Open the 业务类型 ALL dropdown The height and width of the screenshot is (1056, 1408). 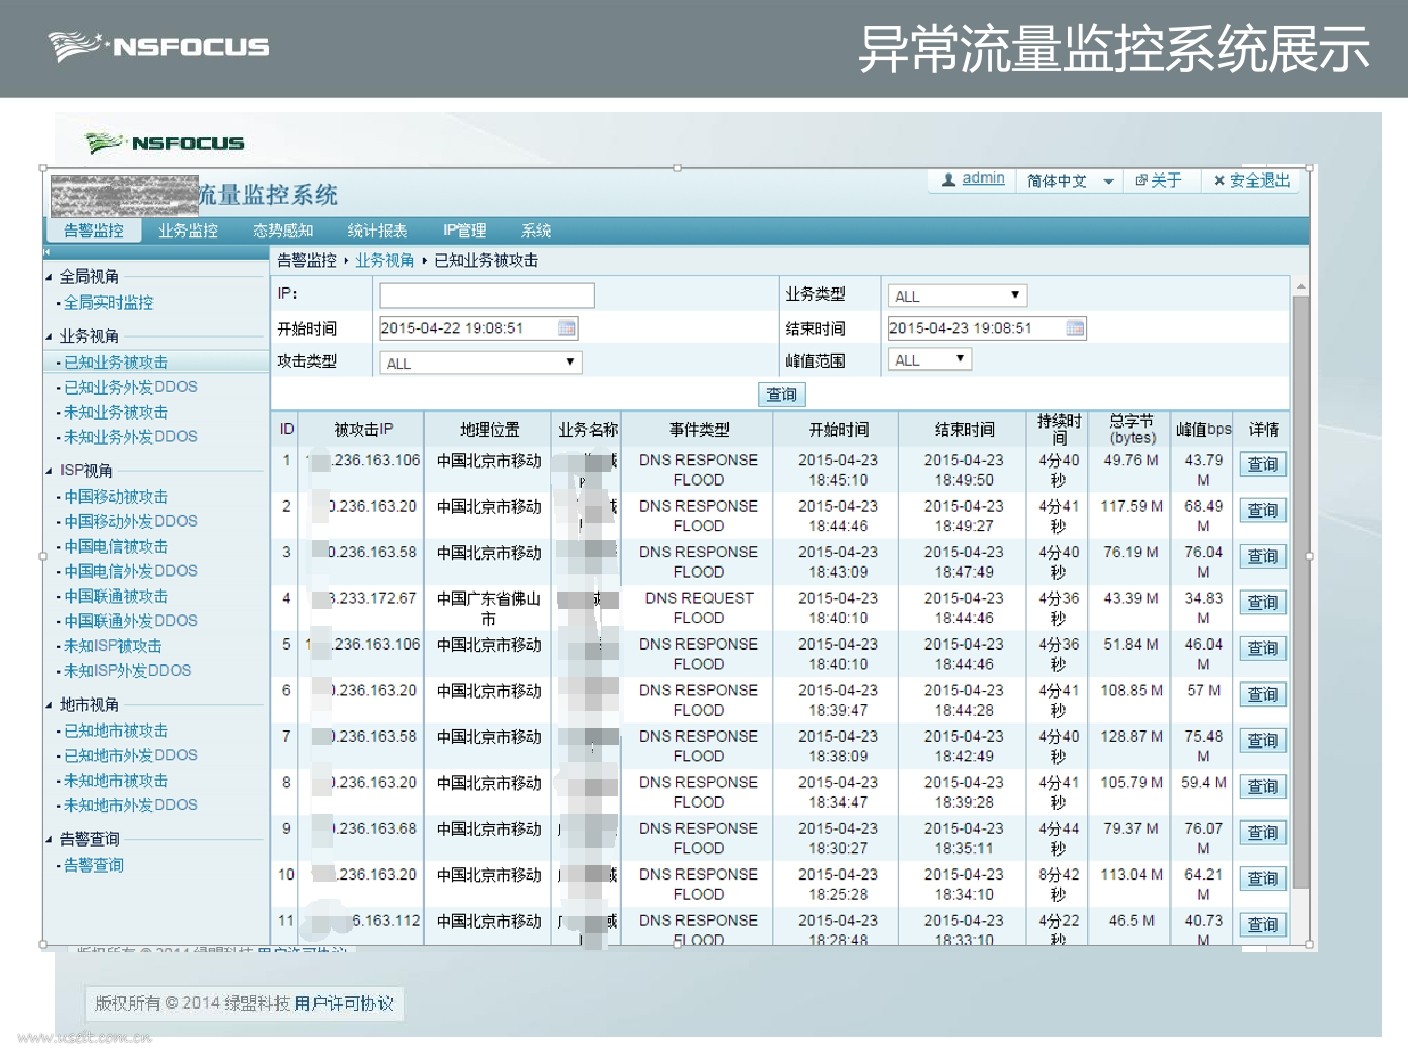point(957,296)
